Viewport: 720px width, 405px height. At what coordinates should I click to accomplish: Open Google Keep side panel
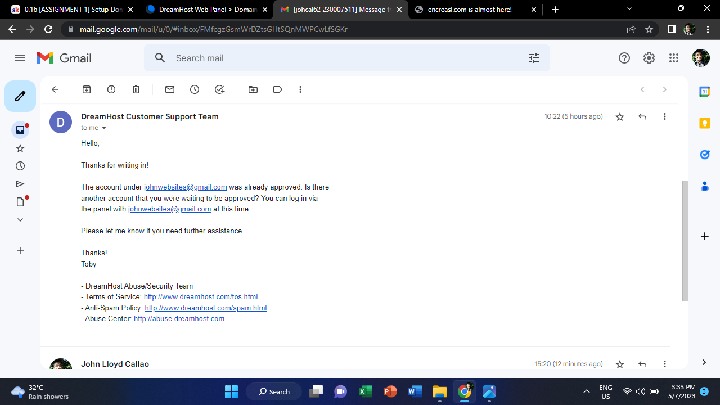pyautogui.click(x=704, y=123)
